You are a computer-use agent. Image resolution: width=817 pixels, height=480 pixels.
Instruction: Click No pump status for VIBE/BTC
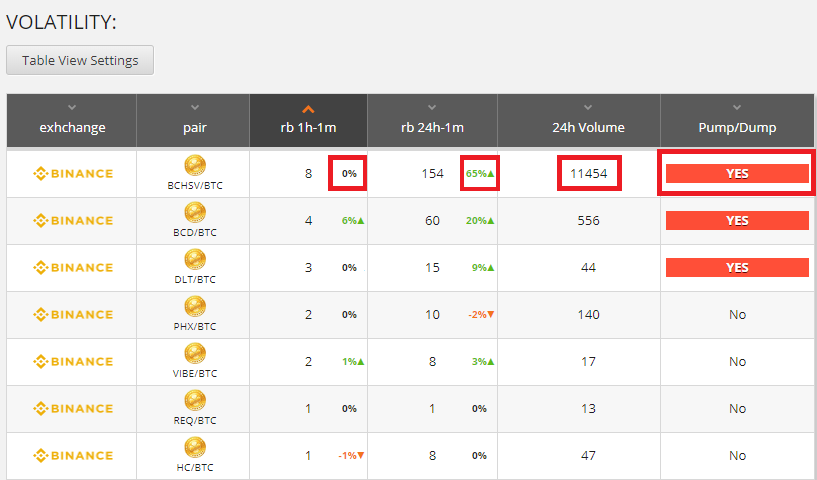click(x=737, y=361)
